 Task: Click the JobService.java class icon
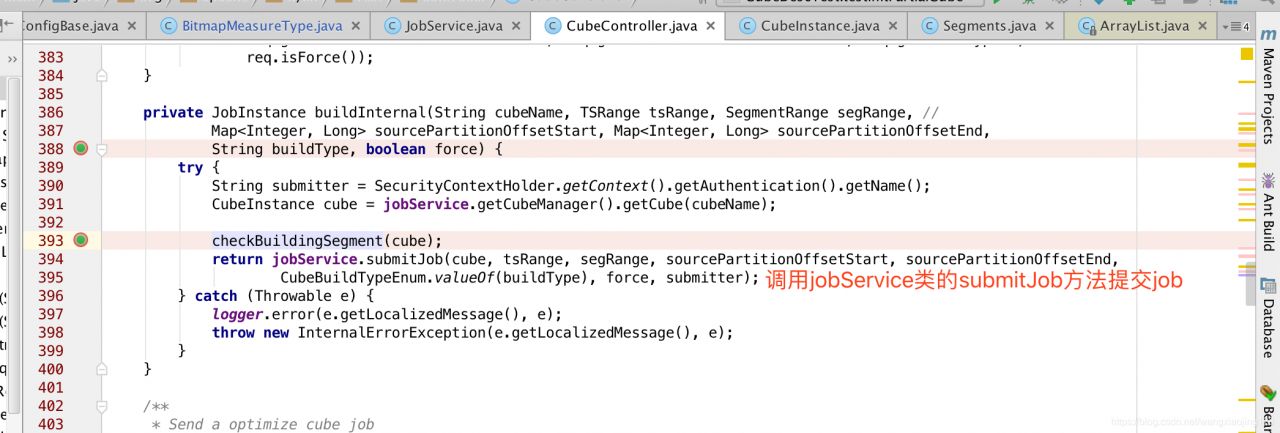pos(391,26)
